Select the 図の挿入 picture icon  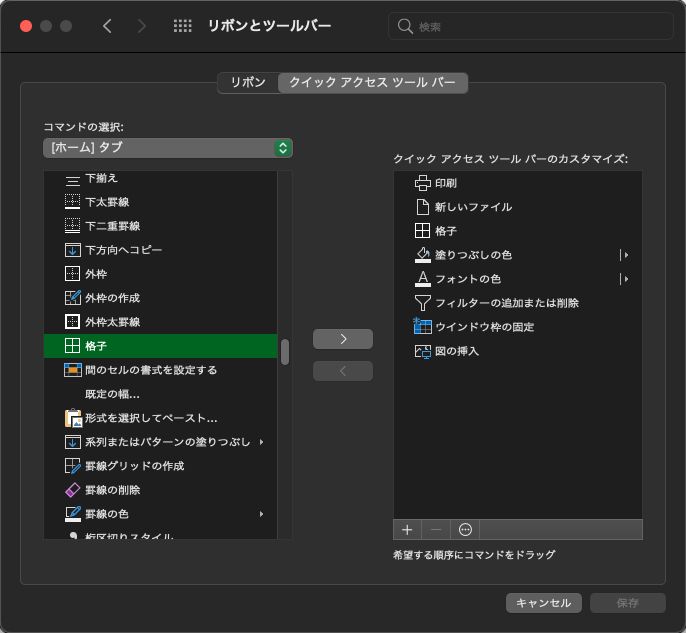tap(422, 351)
